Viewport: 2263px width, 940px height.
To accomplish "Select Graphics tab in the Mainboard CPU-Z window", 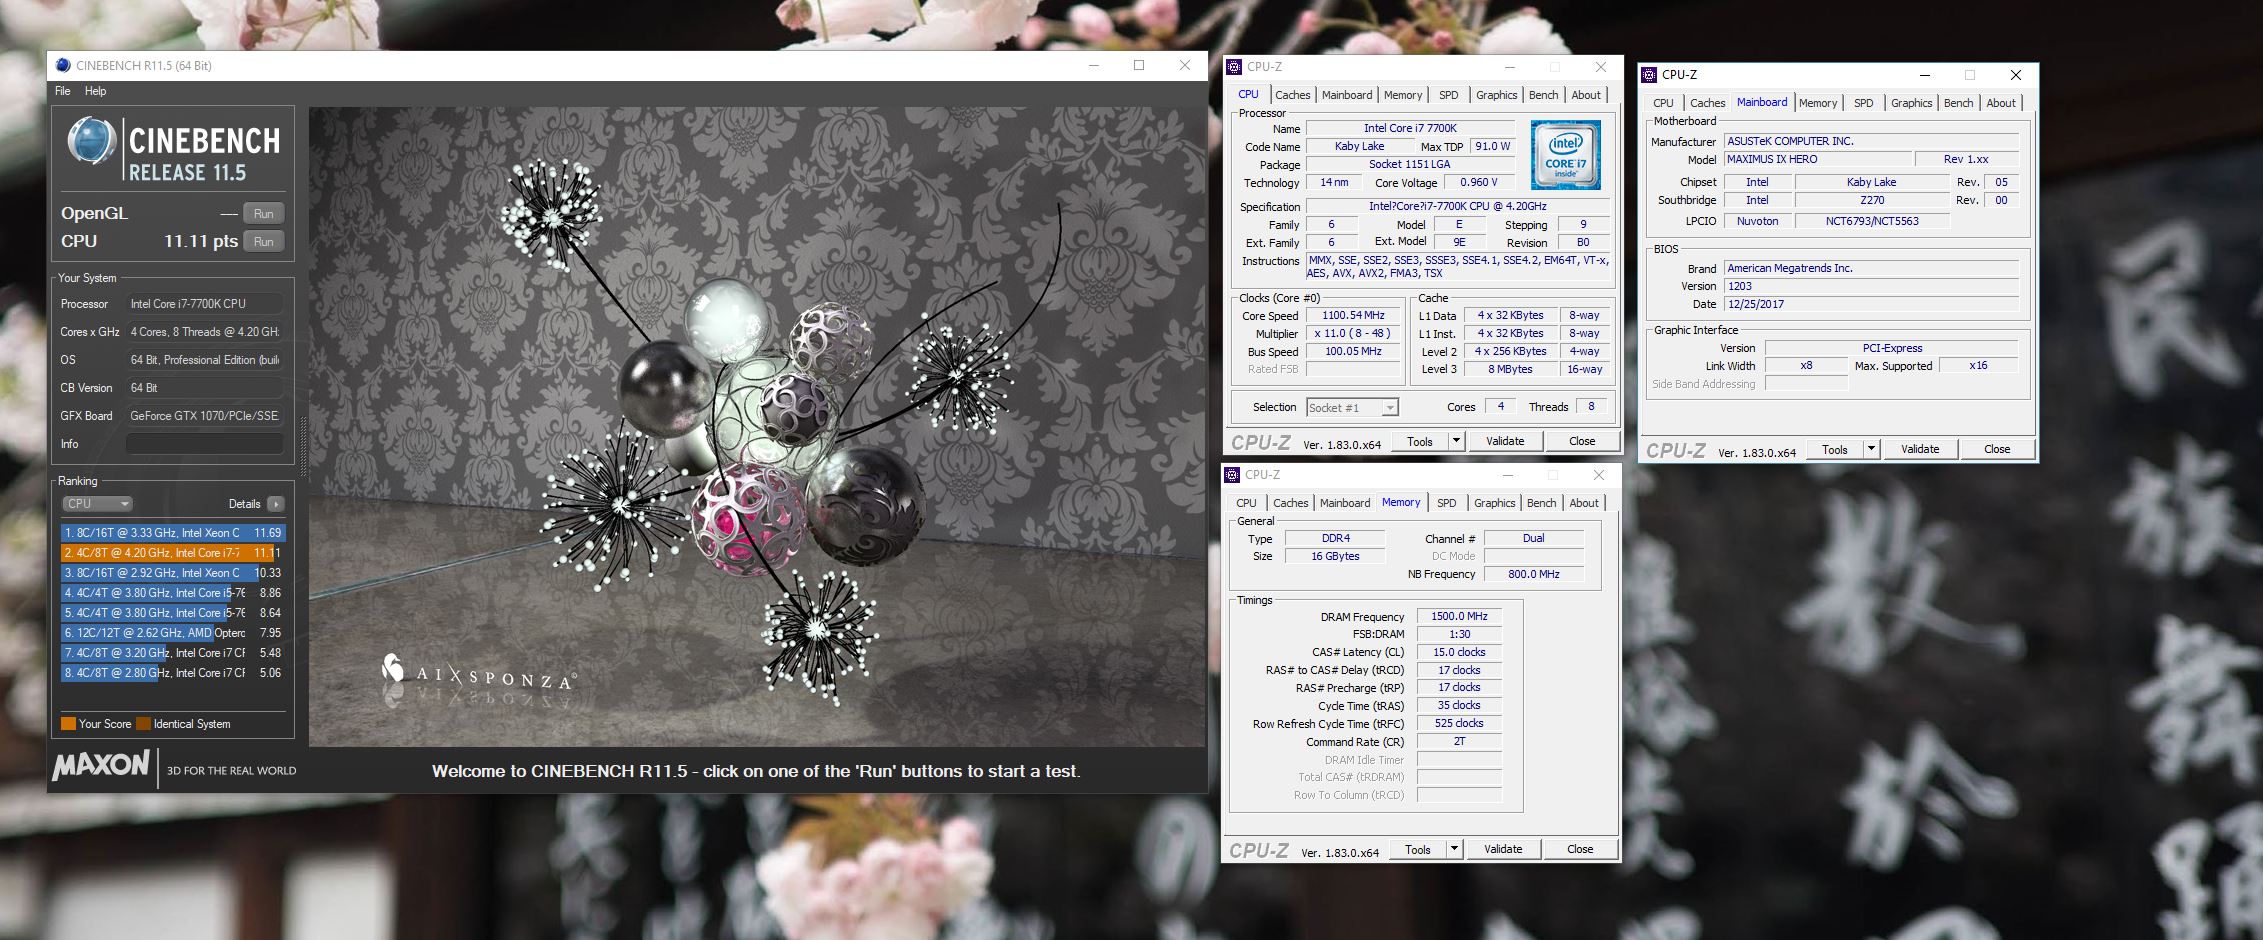I will click(1911, 103).
